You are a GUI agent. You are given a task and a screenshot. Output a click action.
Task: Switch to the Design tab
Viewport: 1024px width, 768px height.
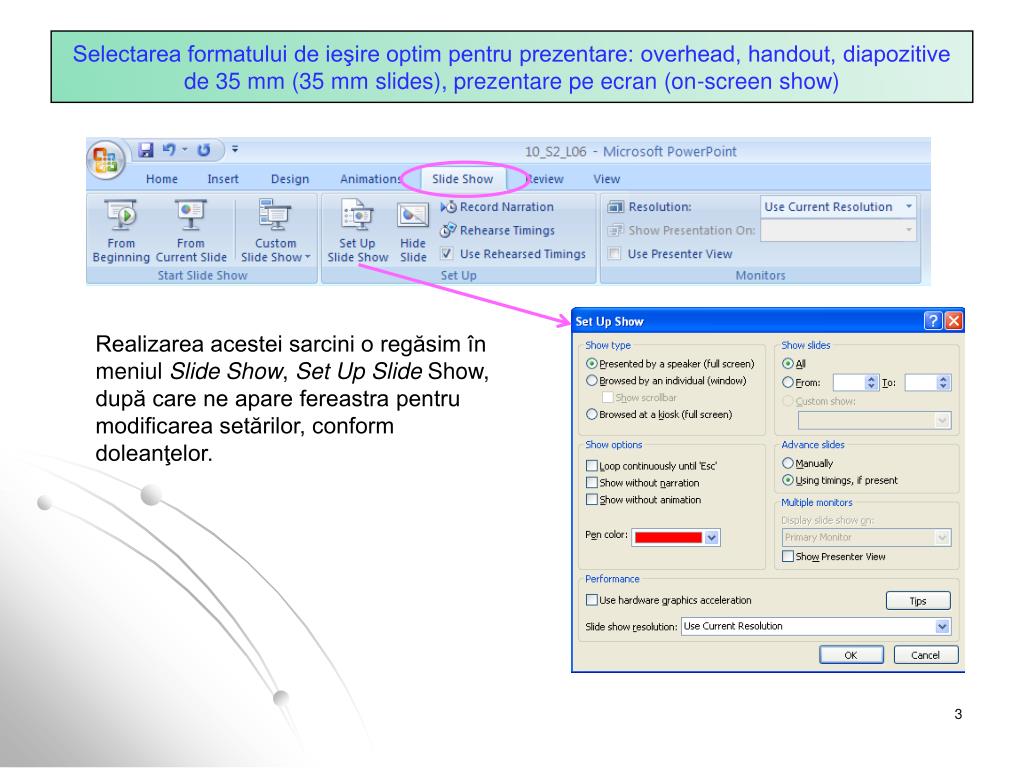tap(290, 179)
